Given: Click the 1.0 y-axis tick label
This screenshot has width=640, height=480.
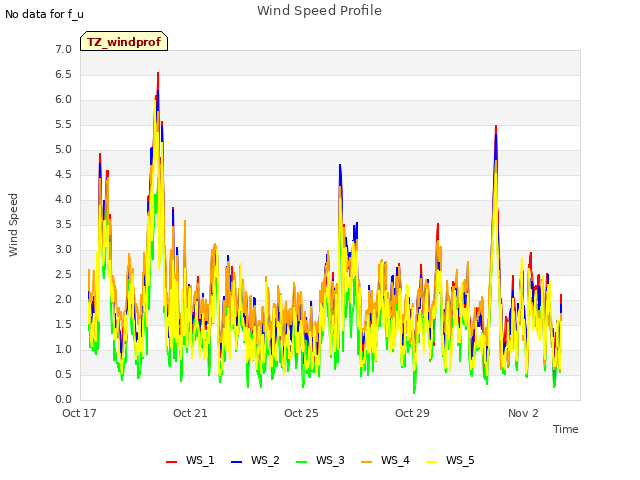Looking at the screenshot, I should (63, 349).
